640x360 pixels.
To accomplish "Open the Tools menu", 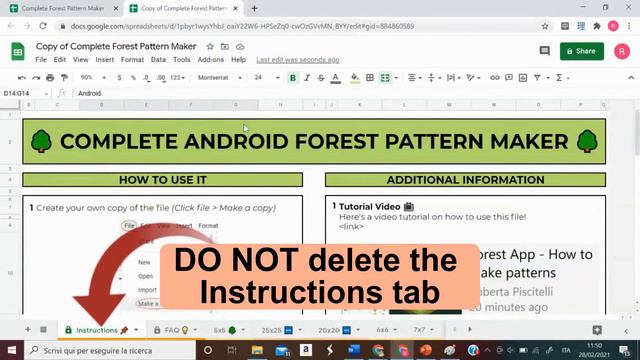I will tap(182, 60).
